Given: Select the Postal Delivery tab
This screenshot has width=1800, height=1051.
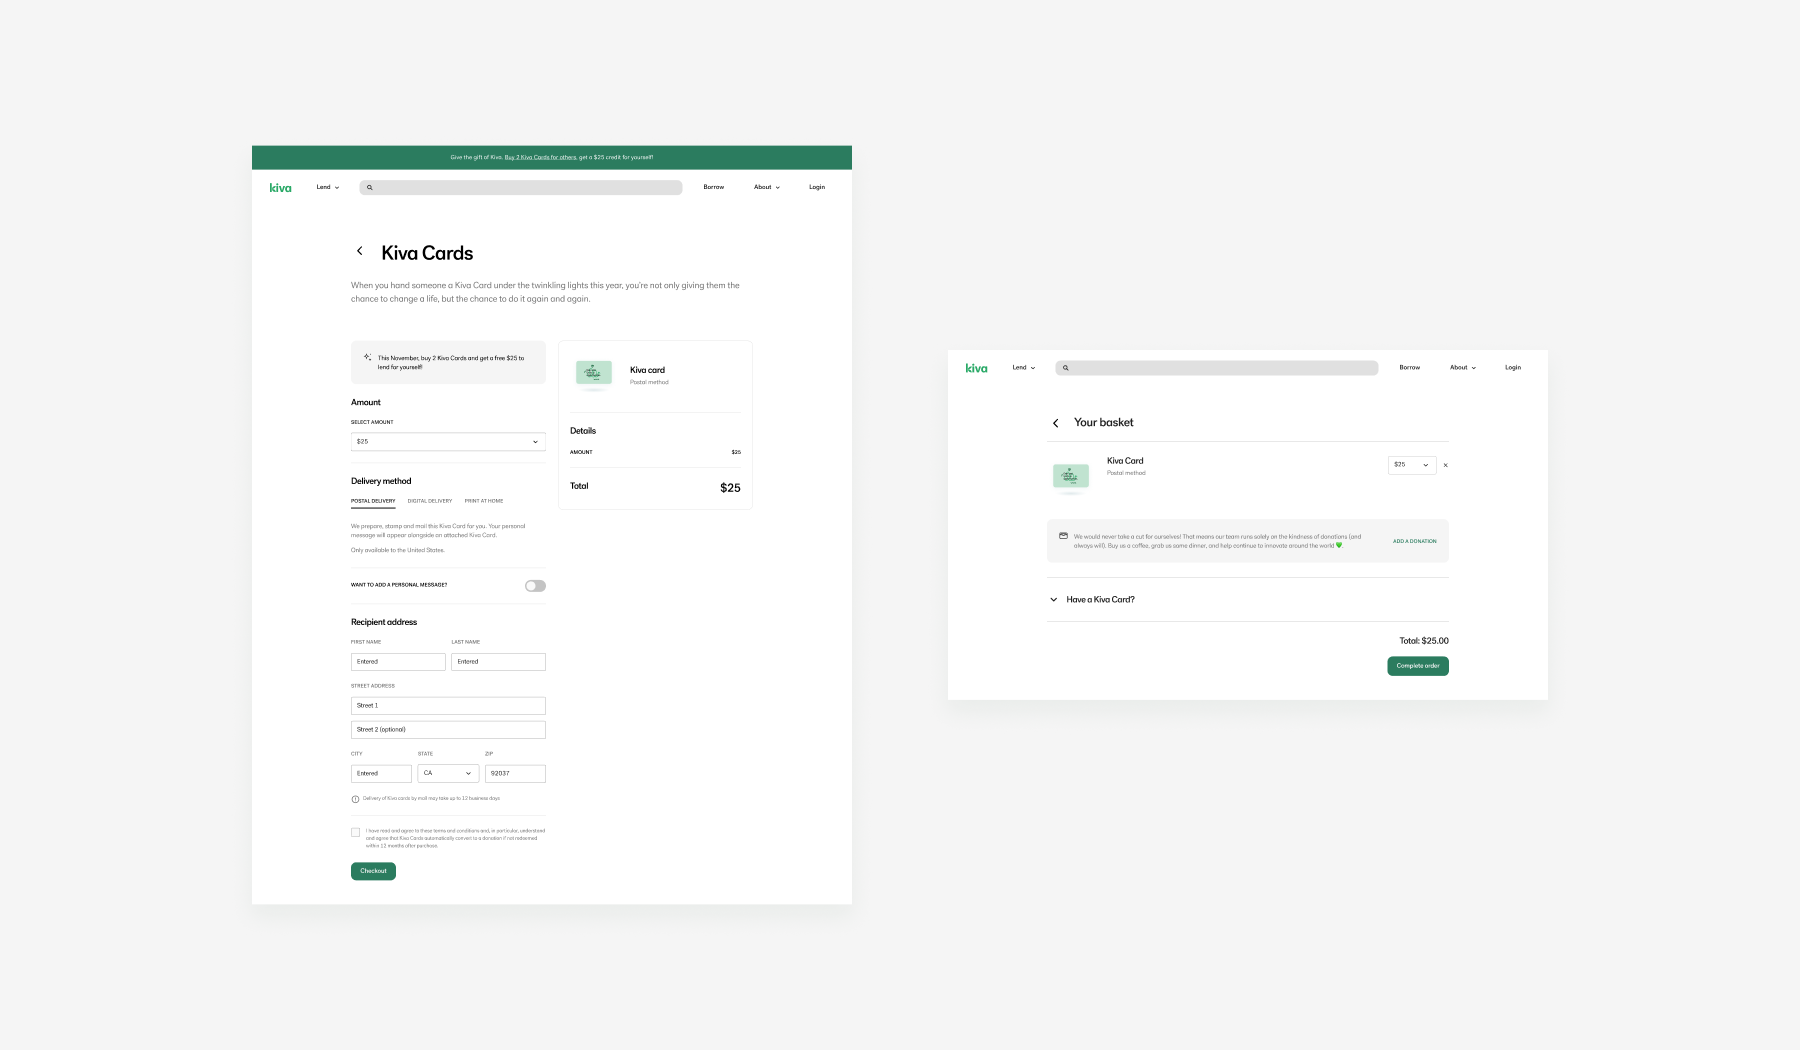Looking at the screenshot, I should pyautogui.click(x=373, y=501).
